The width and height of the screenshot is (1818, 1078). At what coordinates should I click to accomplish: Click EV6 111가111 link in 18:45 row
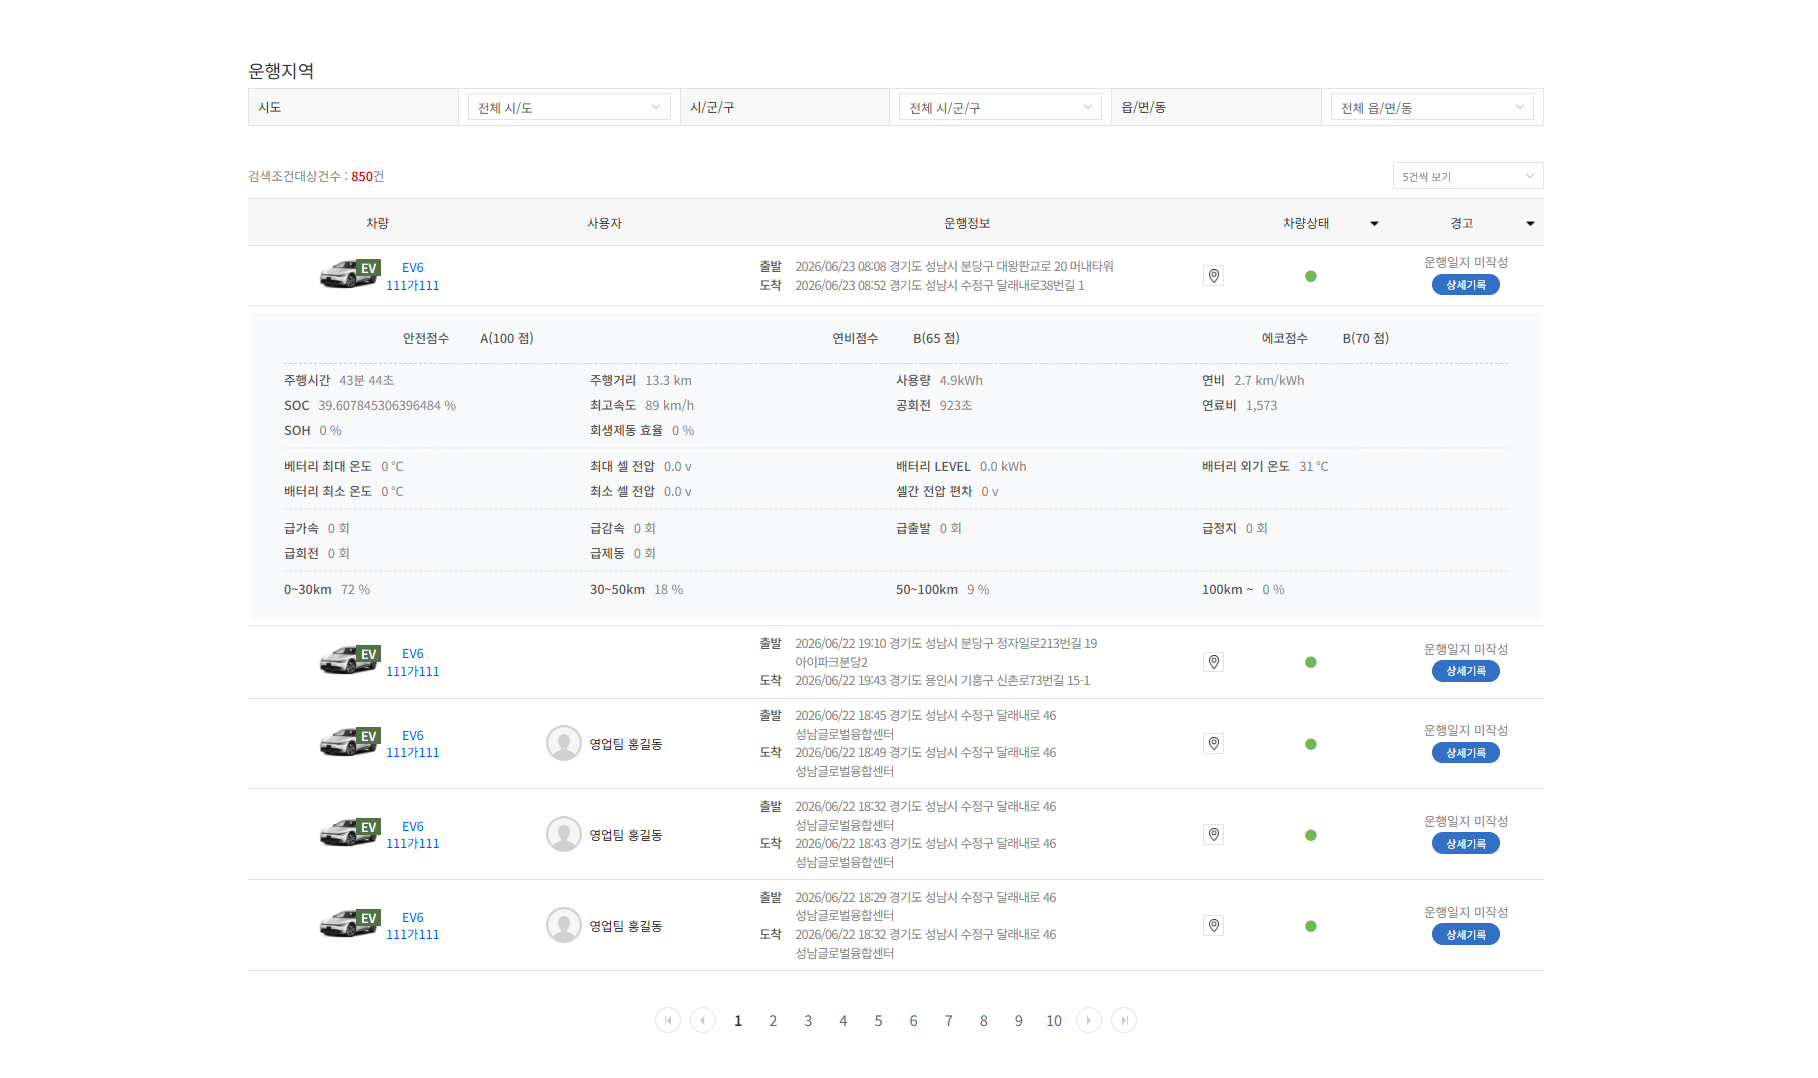coord(413,744)
